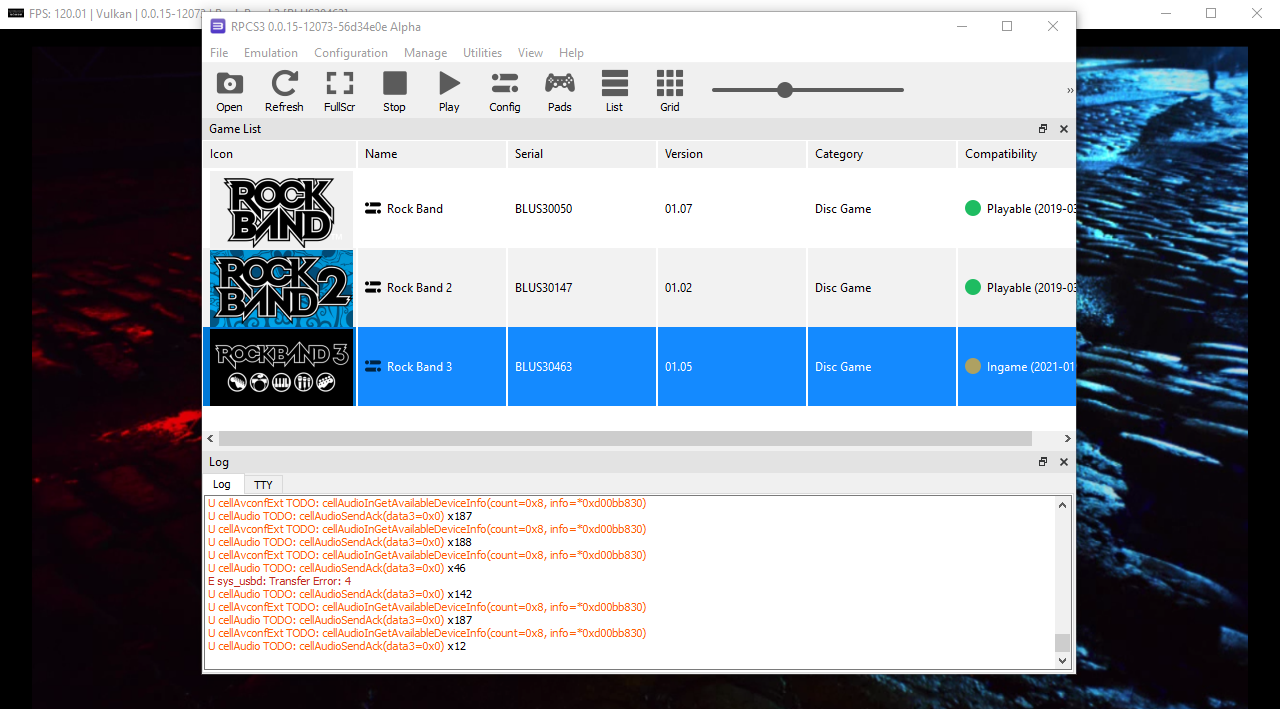The width and height of the screenshot is (1280, 709).
Task: Click game list scroll-right arrow
Action: [x=1067, y=439]
